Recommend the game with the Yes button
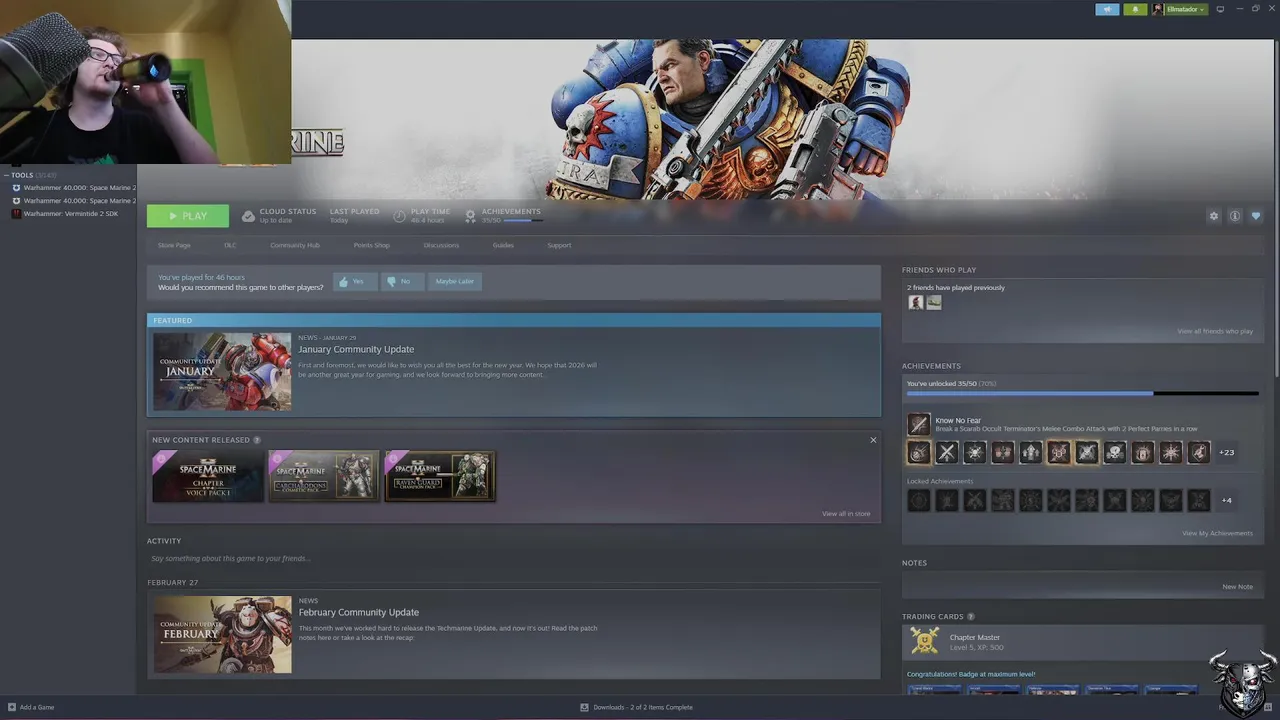 pos(353,281)
